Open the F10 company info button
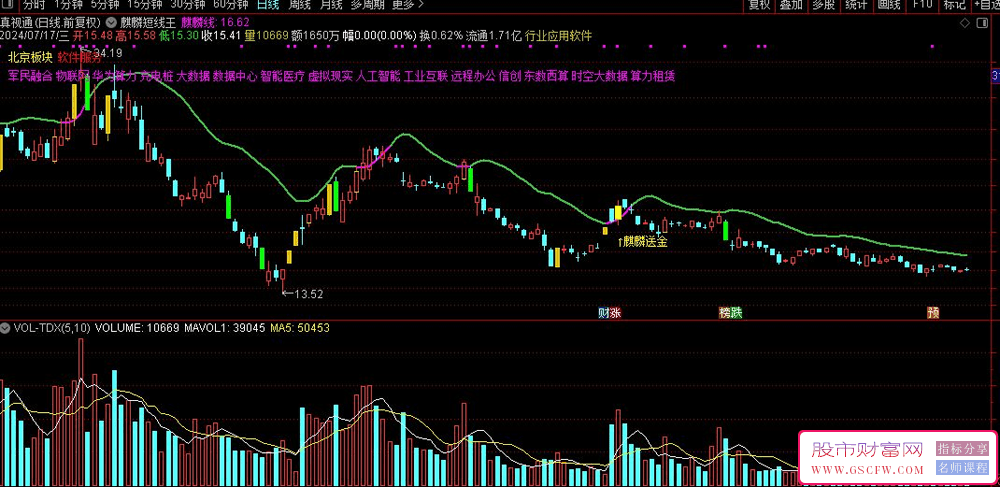The height and width of the screenshot is (487, 1000). (922, 4)
